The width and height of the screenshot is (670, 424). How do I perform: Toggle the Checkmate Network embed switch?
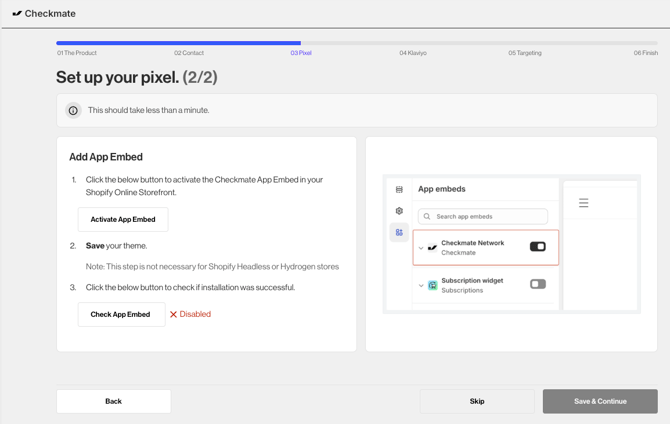pos(538,247)
